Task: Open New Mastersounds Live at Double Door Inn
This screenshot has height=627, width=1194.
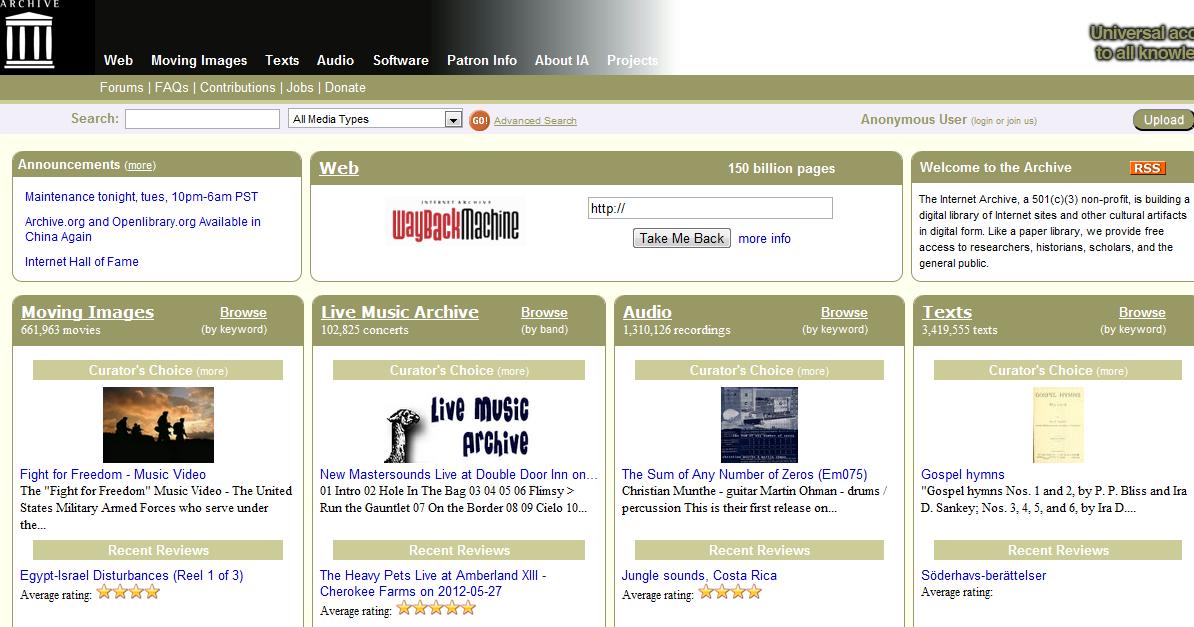Action: coord(458,474)
